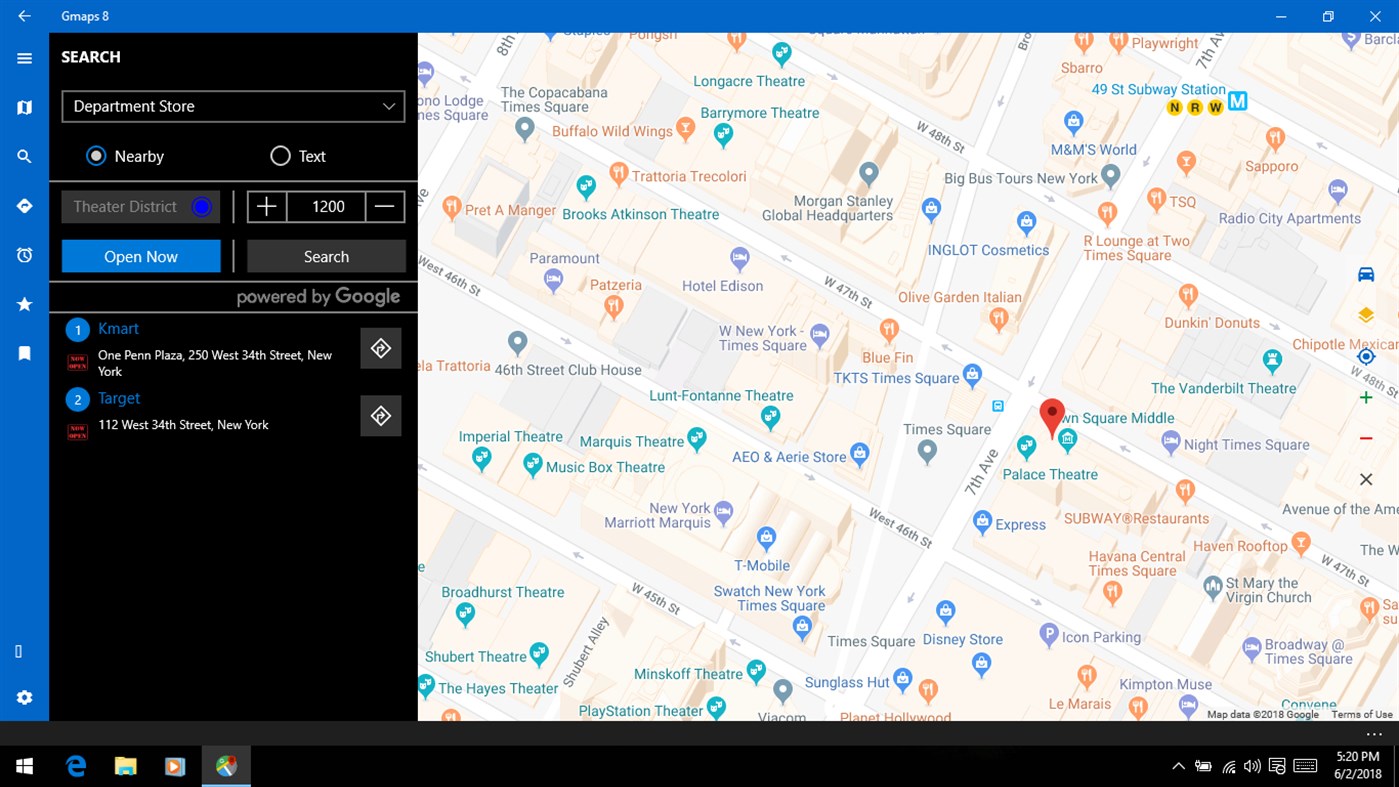The height and width of the screenshot is (787, 1399).
Task: Open the alarm/reminders sidebar icon
Action: pos(23,255)
